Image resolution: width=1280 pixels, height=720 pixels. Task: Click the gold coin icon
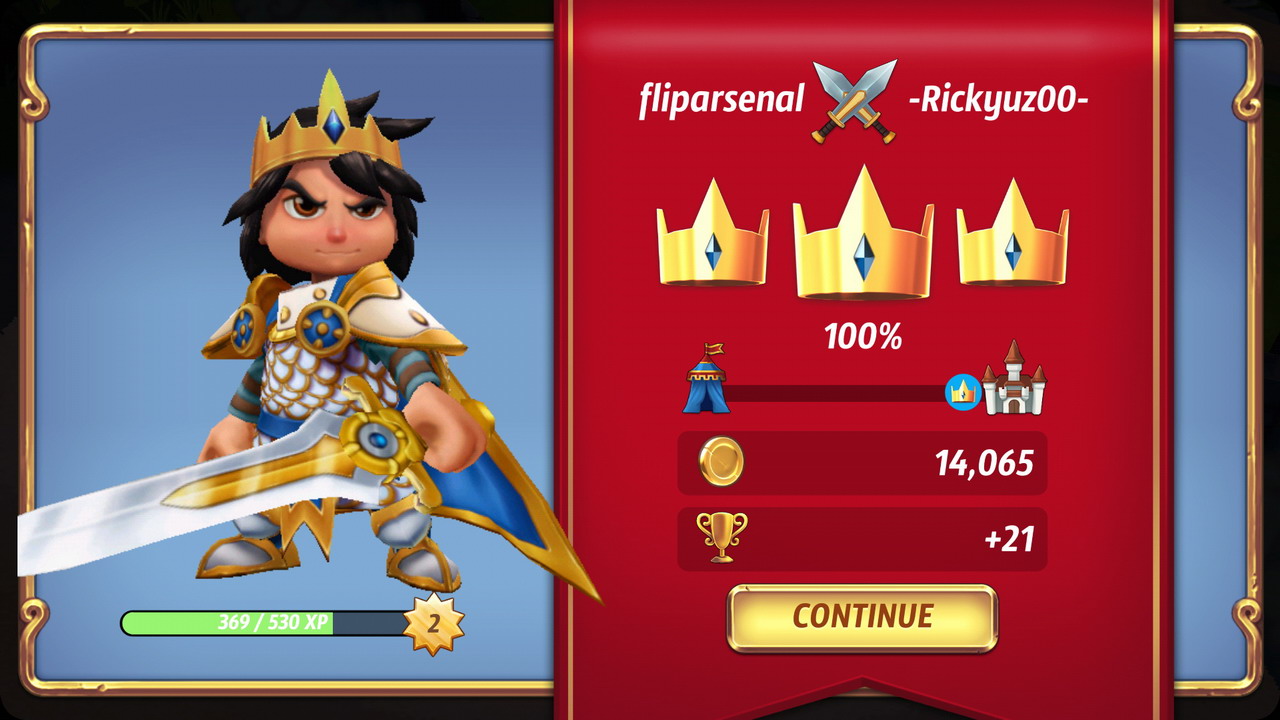coord(721,464)
